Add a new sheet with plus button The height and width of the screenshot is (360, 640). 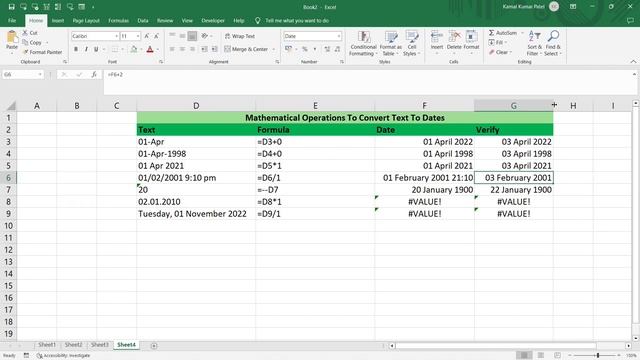point(154,346)
